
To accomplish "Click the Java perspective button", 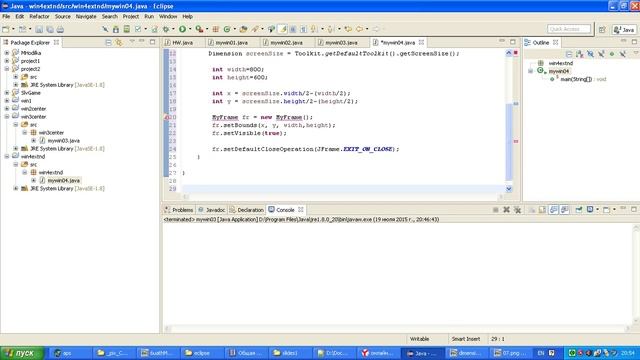I will (x=624, y=29).
